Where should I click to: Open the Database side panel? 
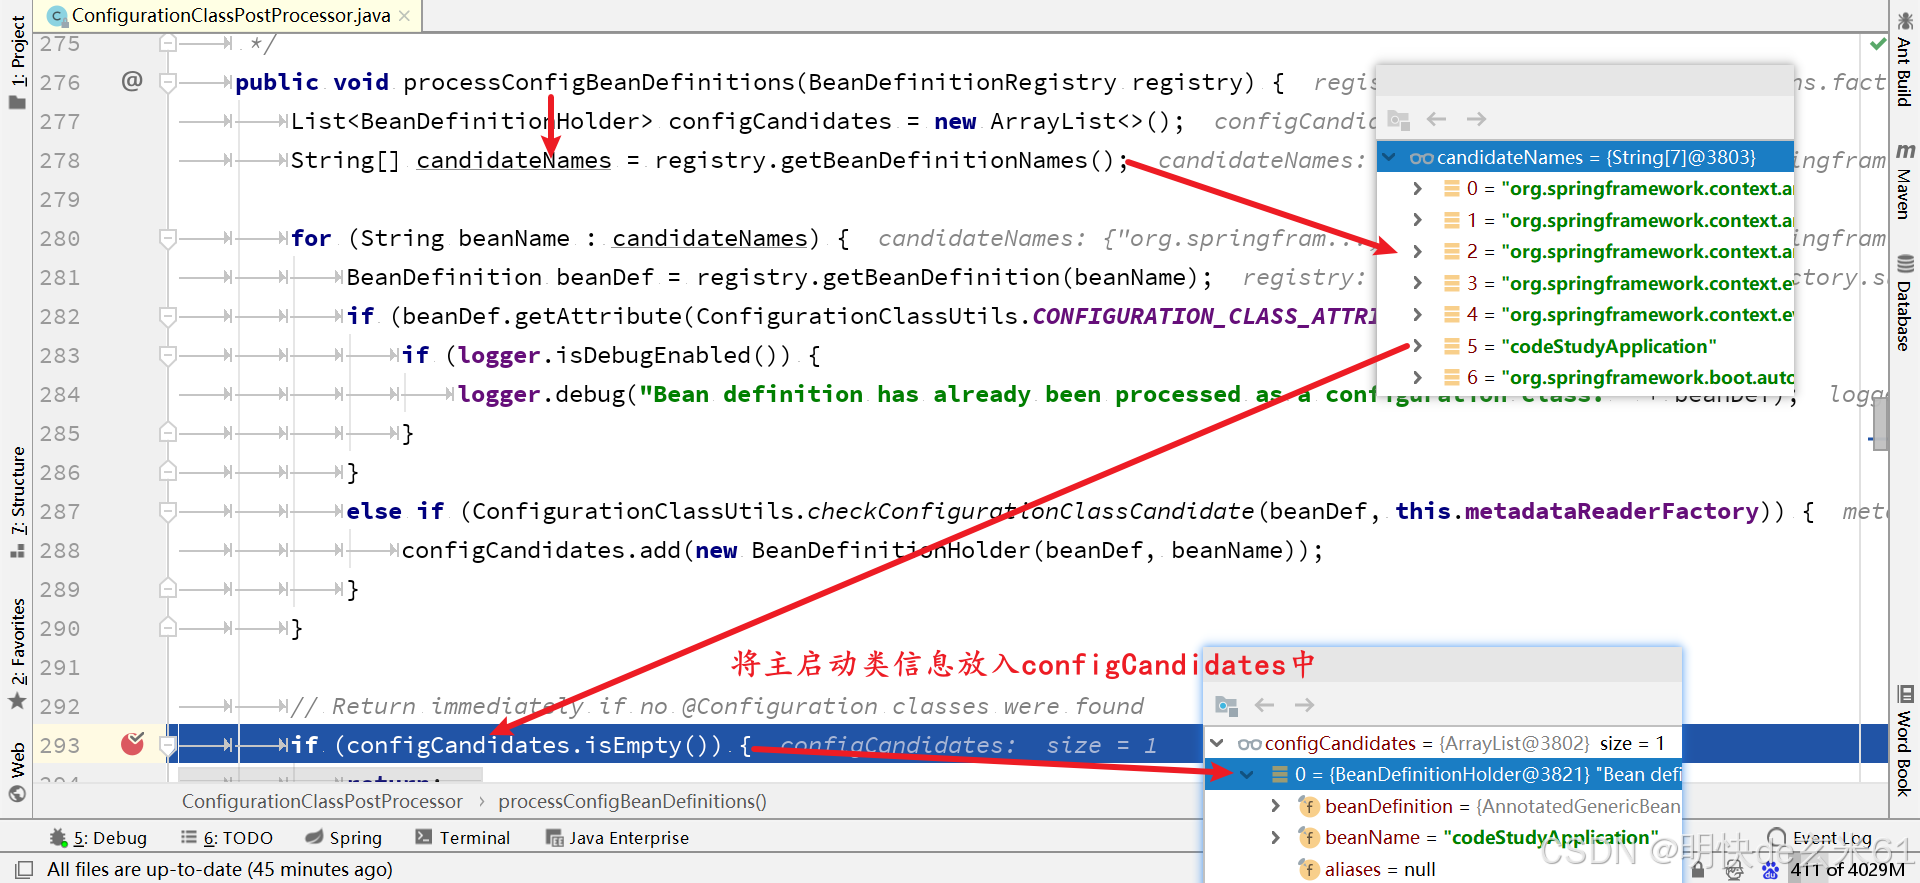[1904, 316]
